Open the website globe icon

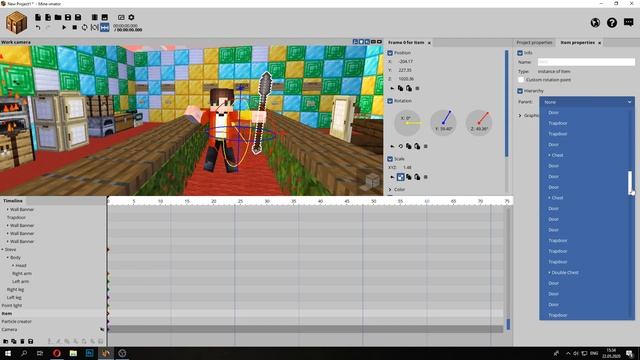pos(595,23)
